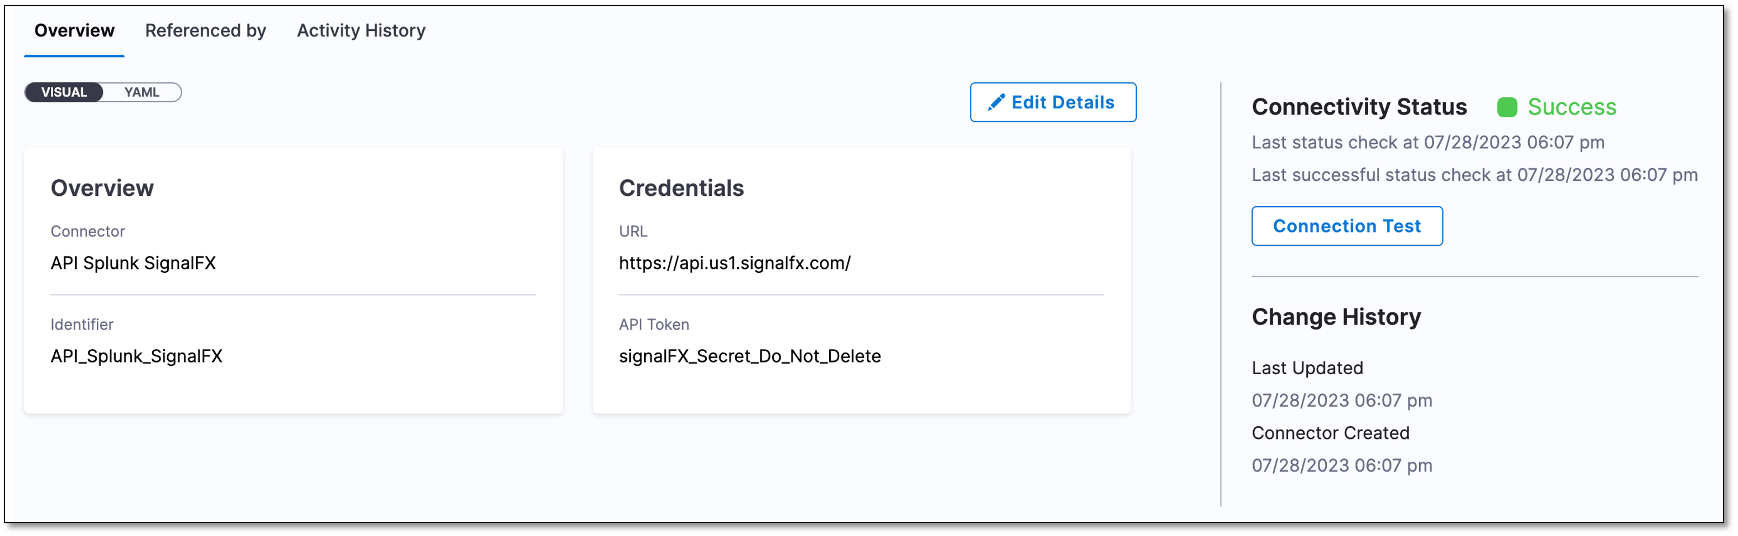Click the signalfx API URL value
This screenshot has width=1738, height=536.
[x=735, y=263]
